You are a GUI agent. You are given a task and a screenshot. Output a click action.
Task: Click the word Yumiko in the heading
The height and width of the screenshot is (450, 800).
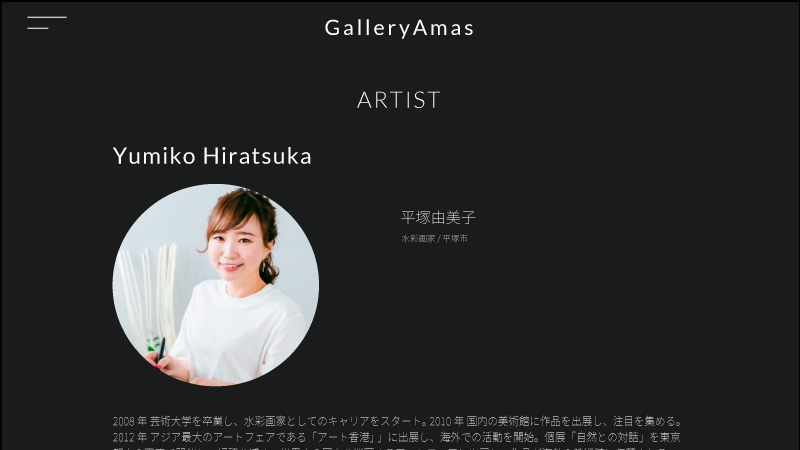[x=154, y=156]
